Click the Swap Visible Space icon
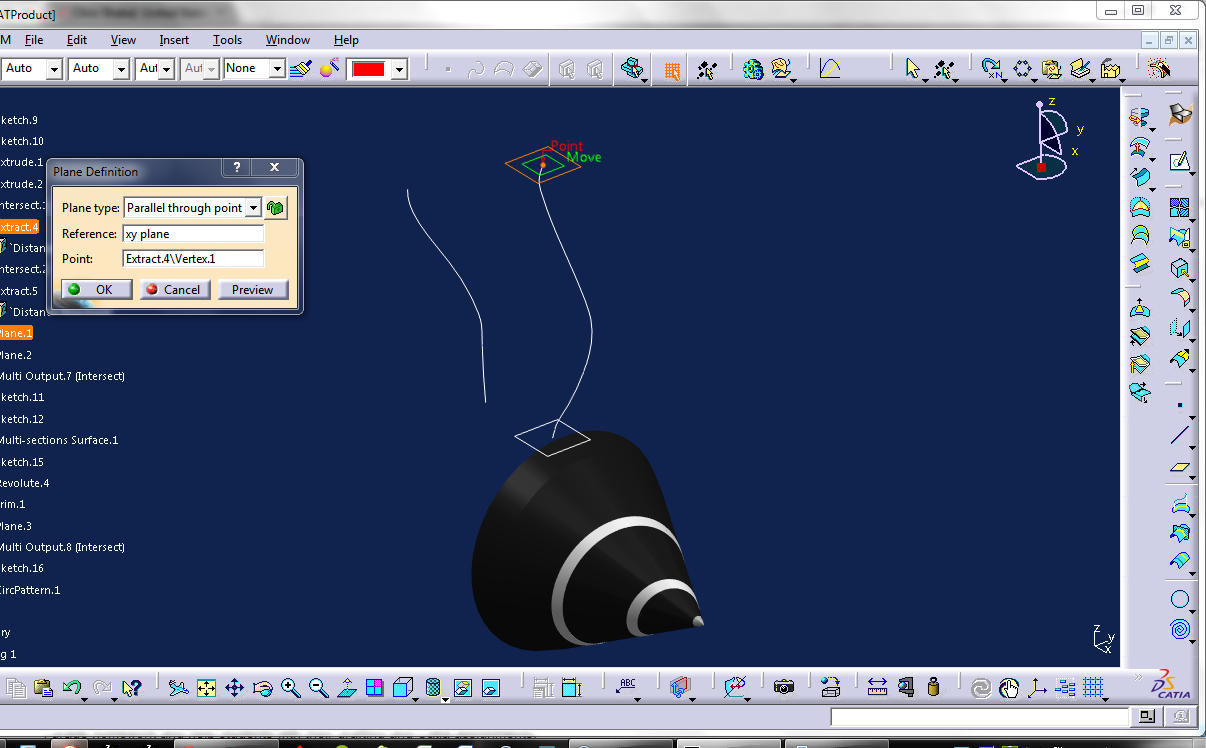 click(x=491, y=687)
